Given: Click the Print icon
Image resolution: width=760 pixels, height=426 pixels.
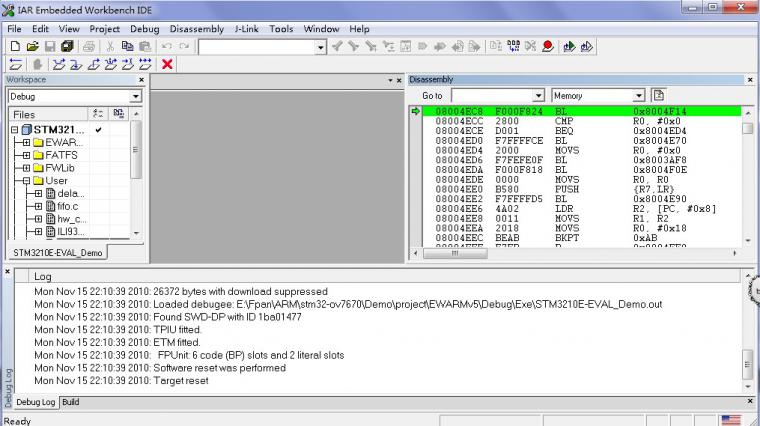Looking at the screenshot, I should click(88, 47).
